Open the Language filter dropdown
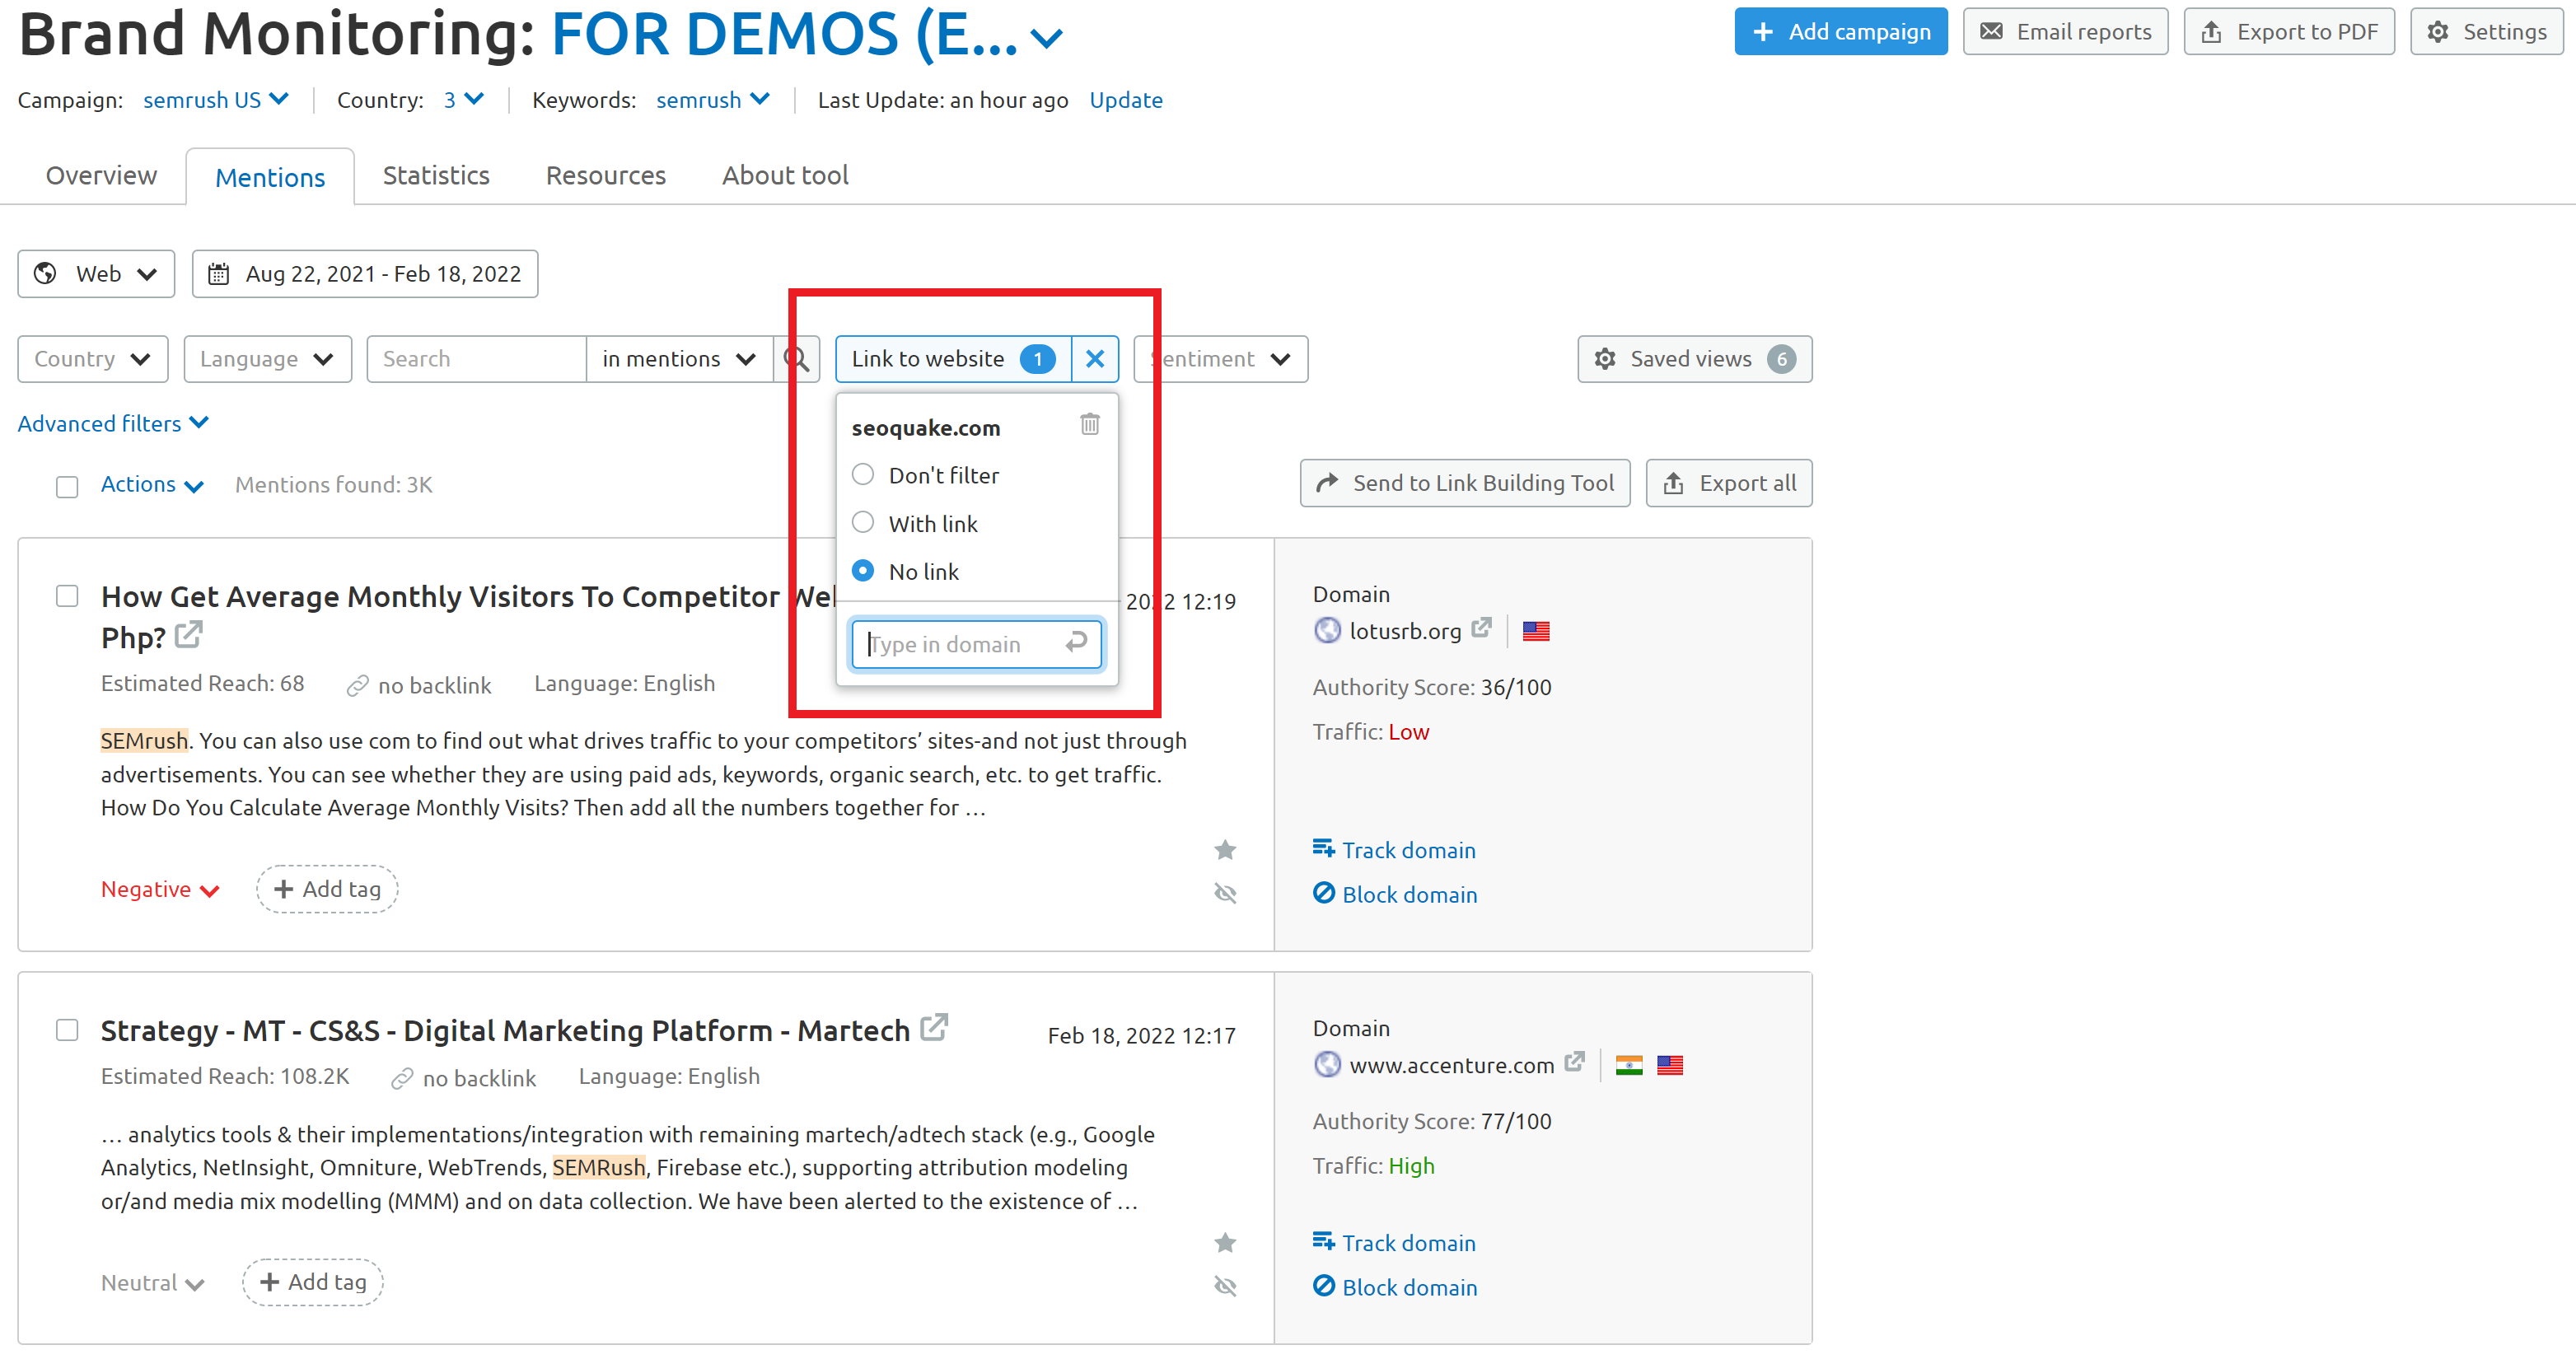 [x=268, y=359]
